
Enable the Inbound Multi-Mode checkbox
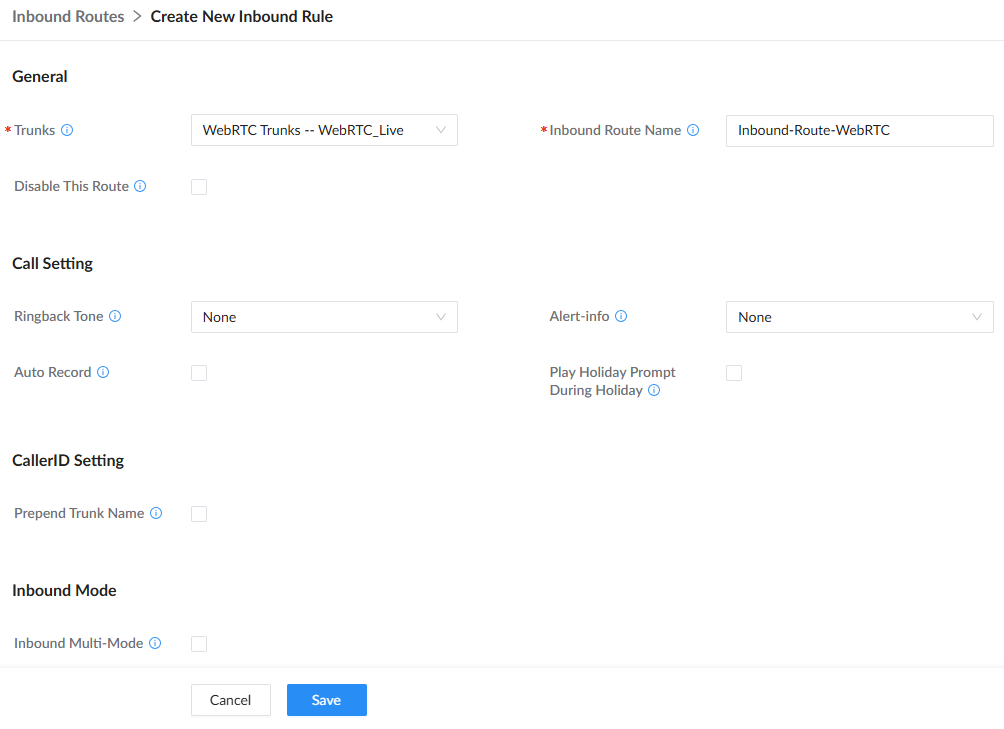[199, 644]
